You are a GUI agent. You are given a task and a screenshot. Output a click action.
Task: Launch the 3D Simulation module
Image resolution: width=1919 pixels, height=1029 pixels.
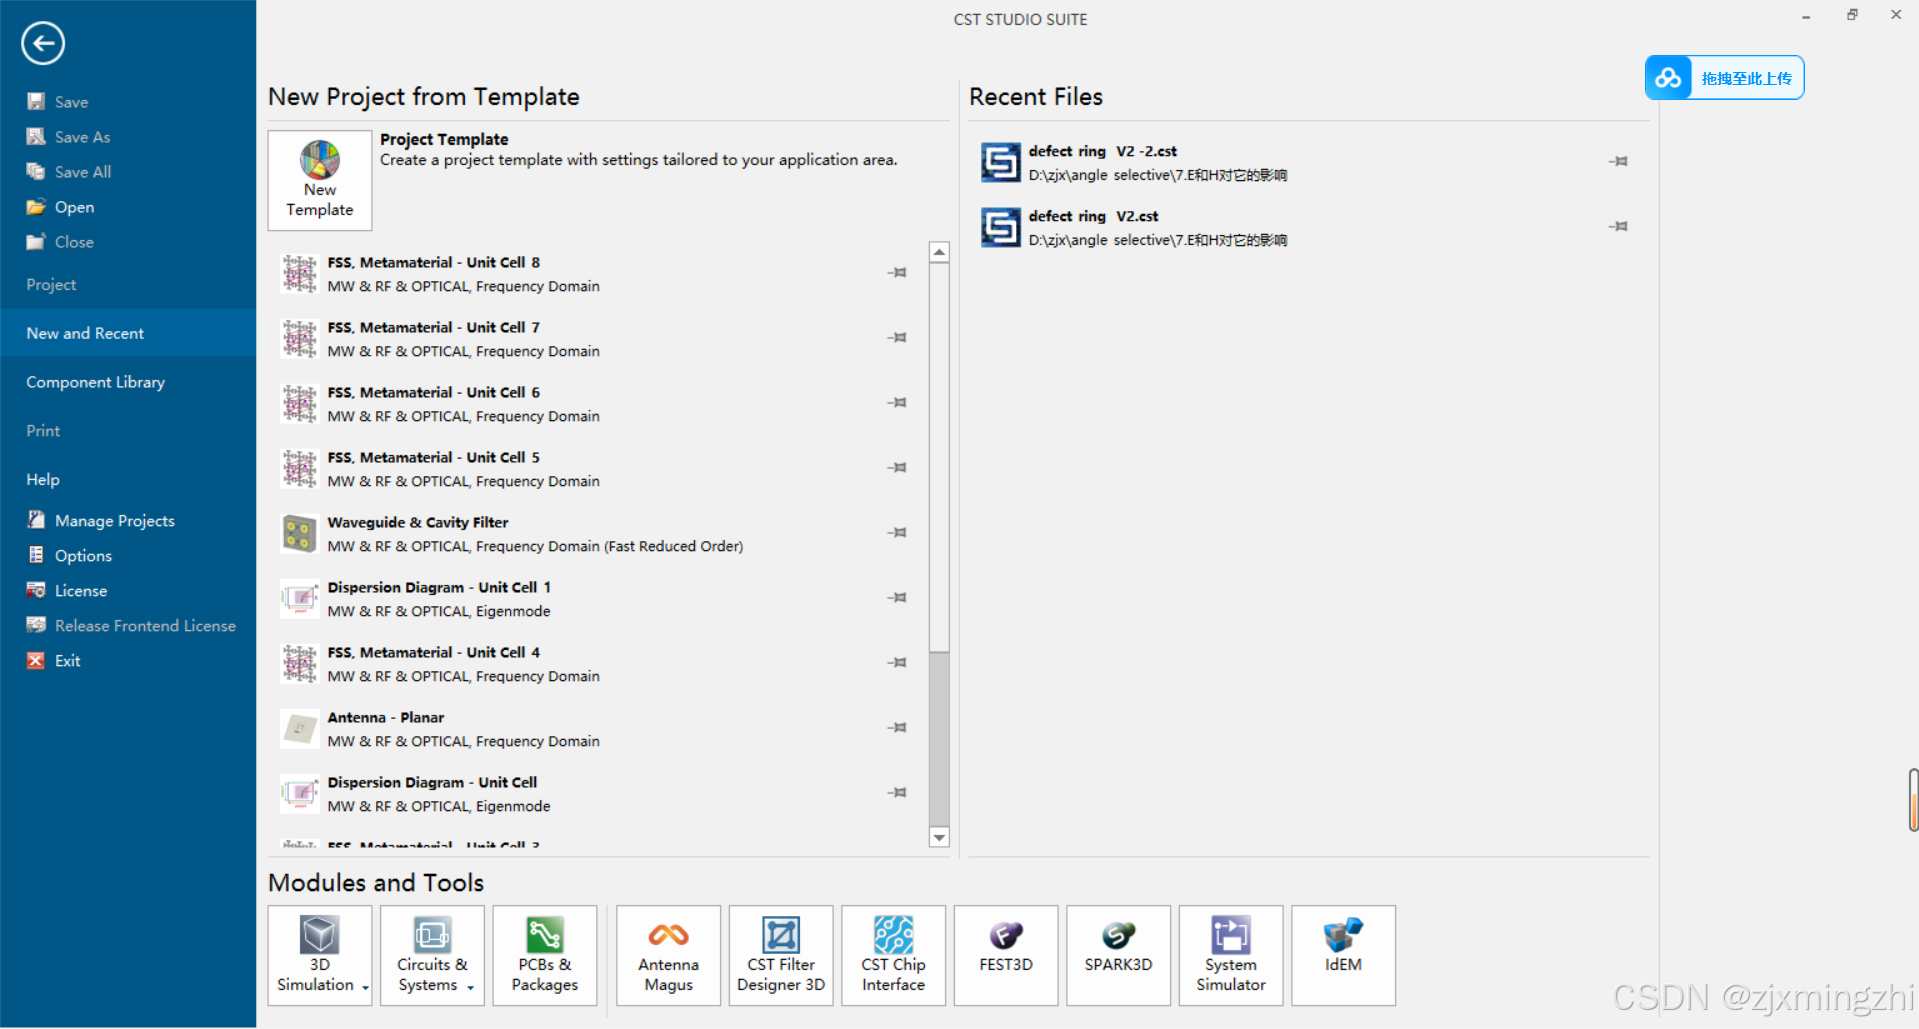[320, 955]
